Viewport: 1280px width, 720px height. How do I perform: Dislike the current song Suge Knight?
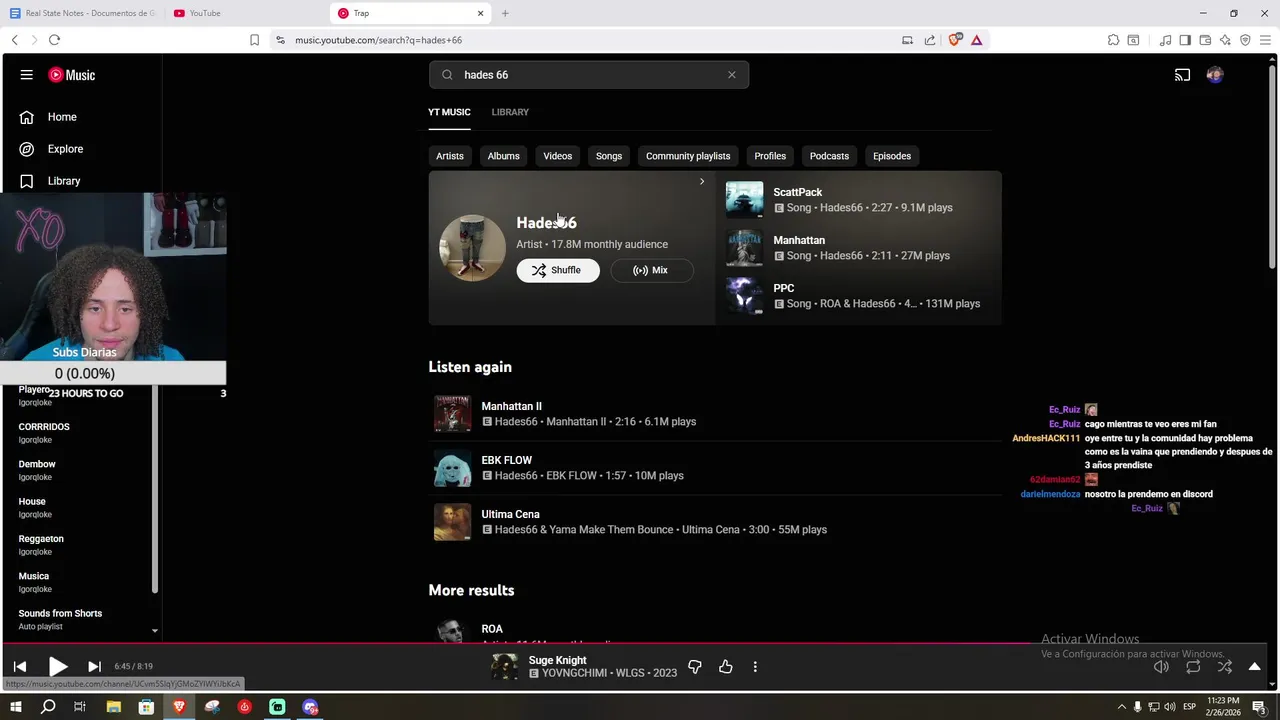695,666
